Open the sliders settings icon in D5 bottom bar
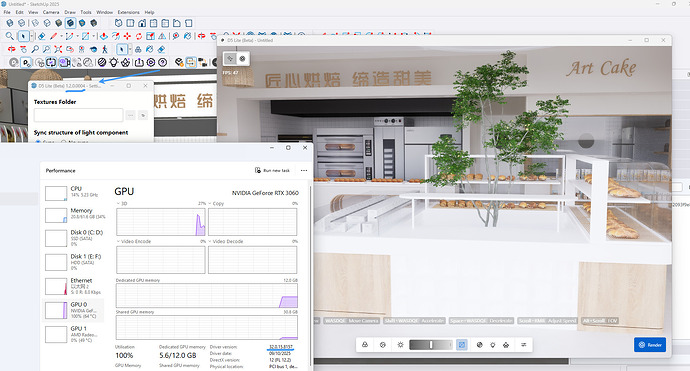Screen dimensions: 690x371 pyautogui.click(x=524, y=345)
